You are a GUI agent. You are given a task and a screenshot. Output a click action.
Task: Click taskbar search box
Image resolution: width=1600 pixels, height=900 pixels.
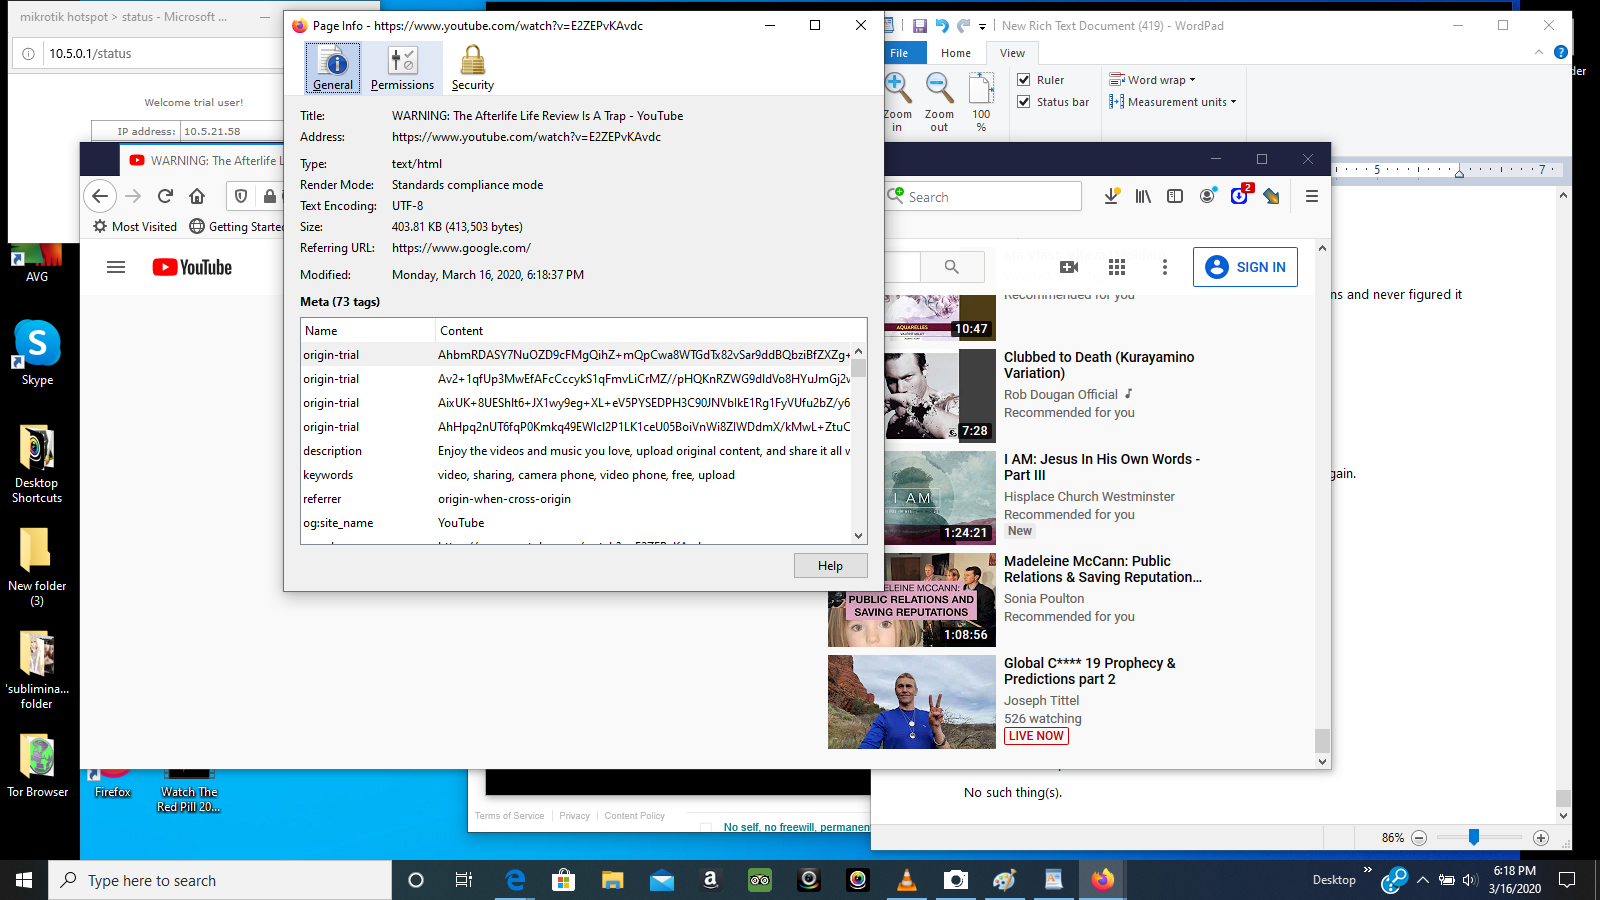220,880
